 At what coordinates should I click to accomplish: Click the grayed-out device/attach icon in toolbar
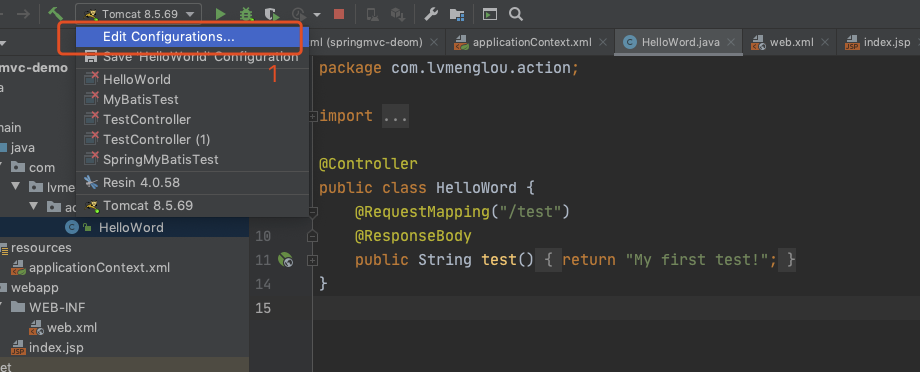coord(372,14)
